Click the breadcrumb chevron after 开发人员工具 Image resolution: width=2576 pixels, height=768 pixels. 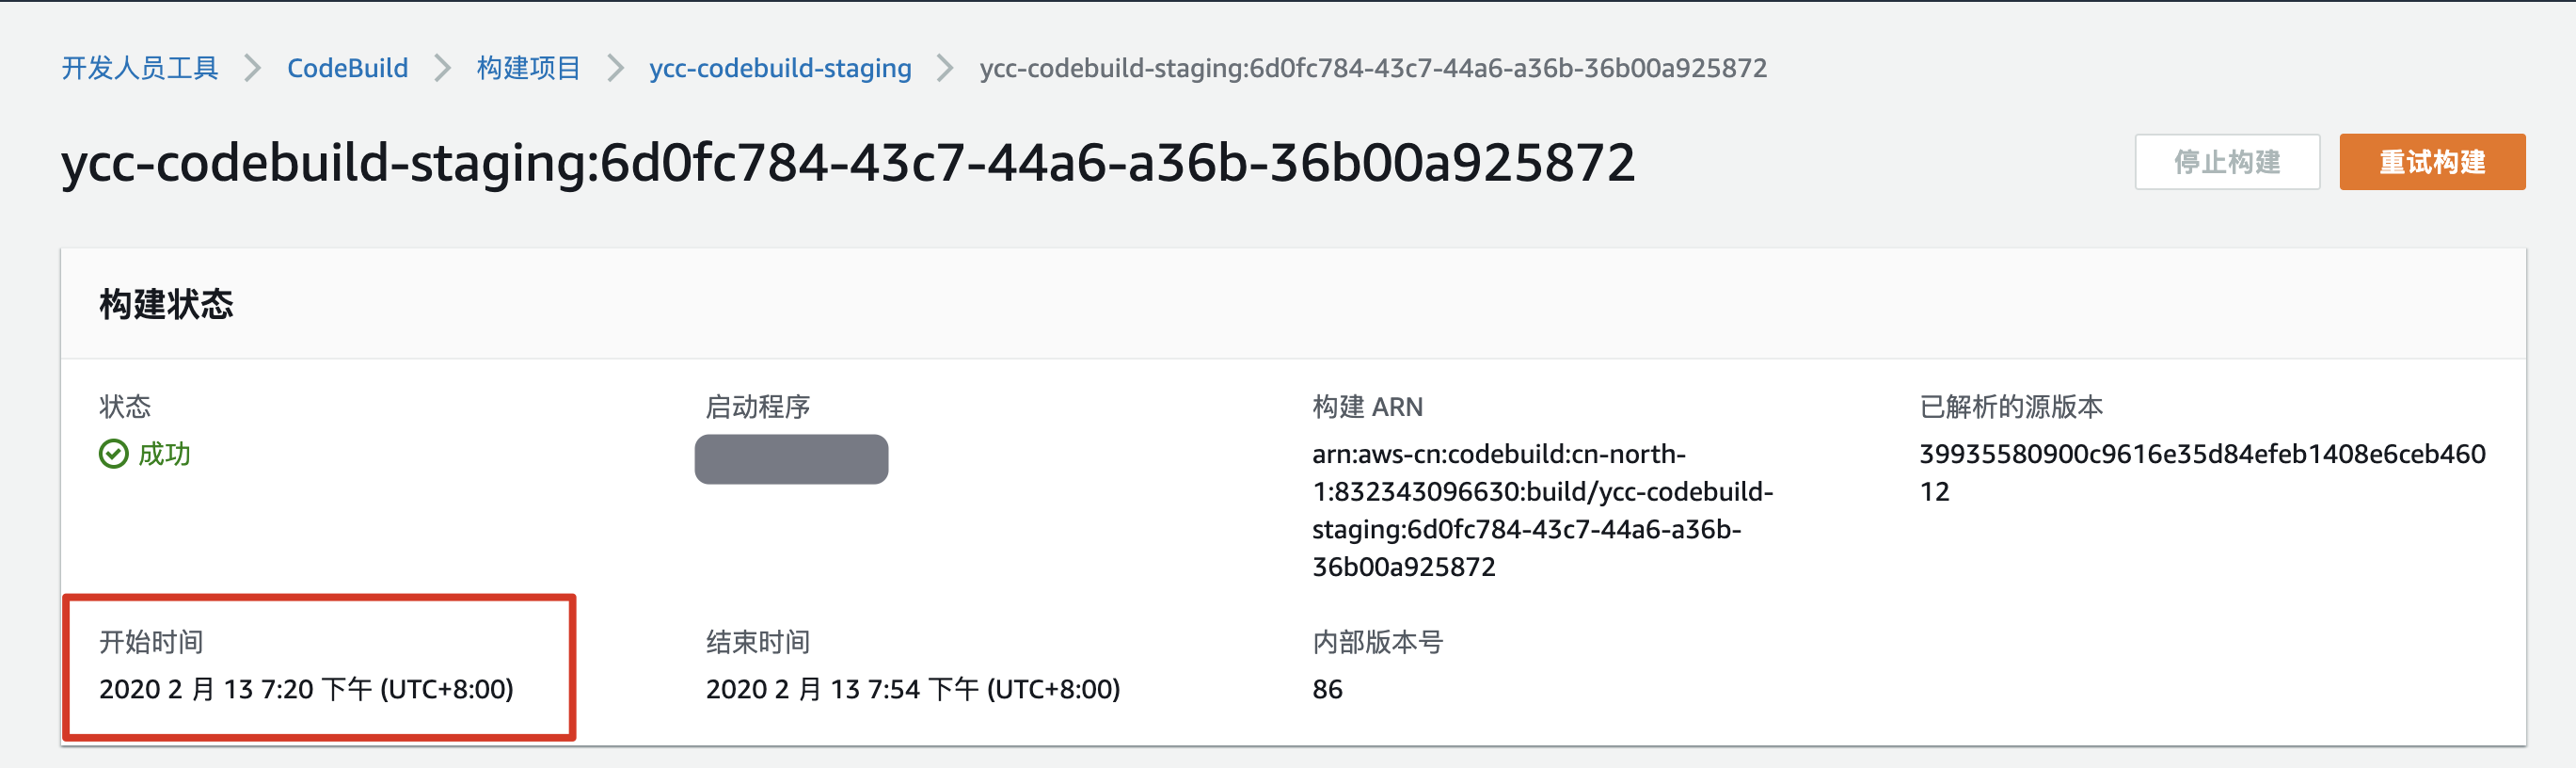tap(253, 68)
